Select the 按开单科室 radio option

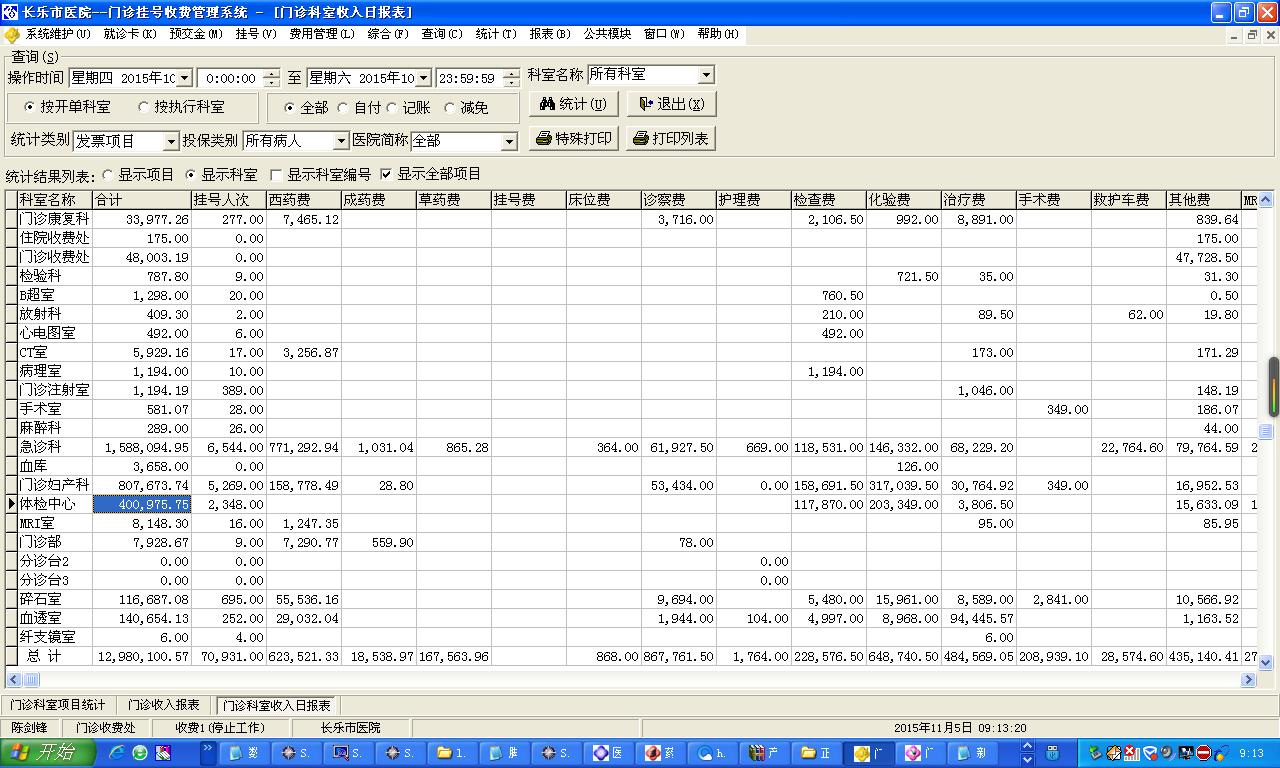click(x=67, y=107)
